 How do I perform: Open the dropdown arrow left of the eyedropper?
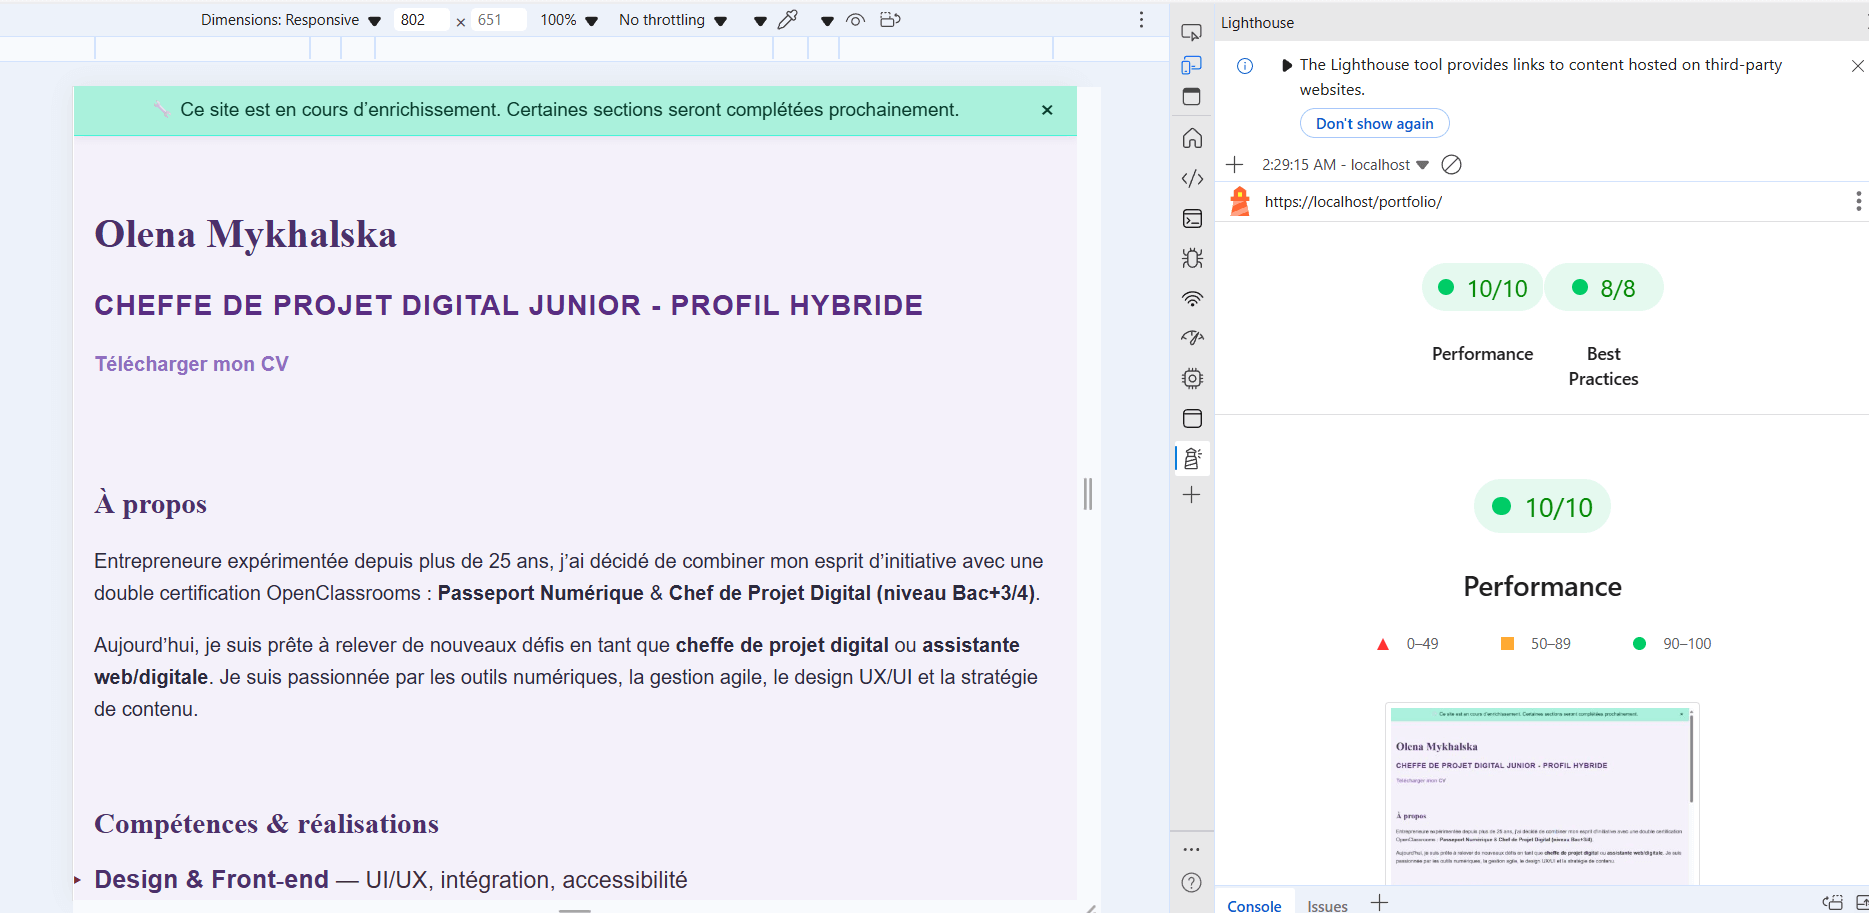pyautogui.click(x=760, y=21)
